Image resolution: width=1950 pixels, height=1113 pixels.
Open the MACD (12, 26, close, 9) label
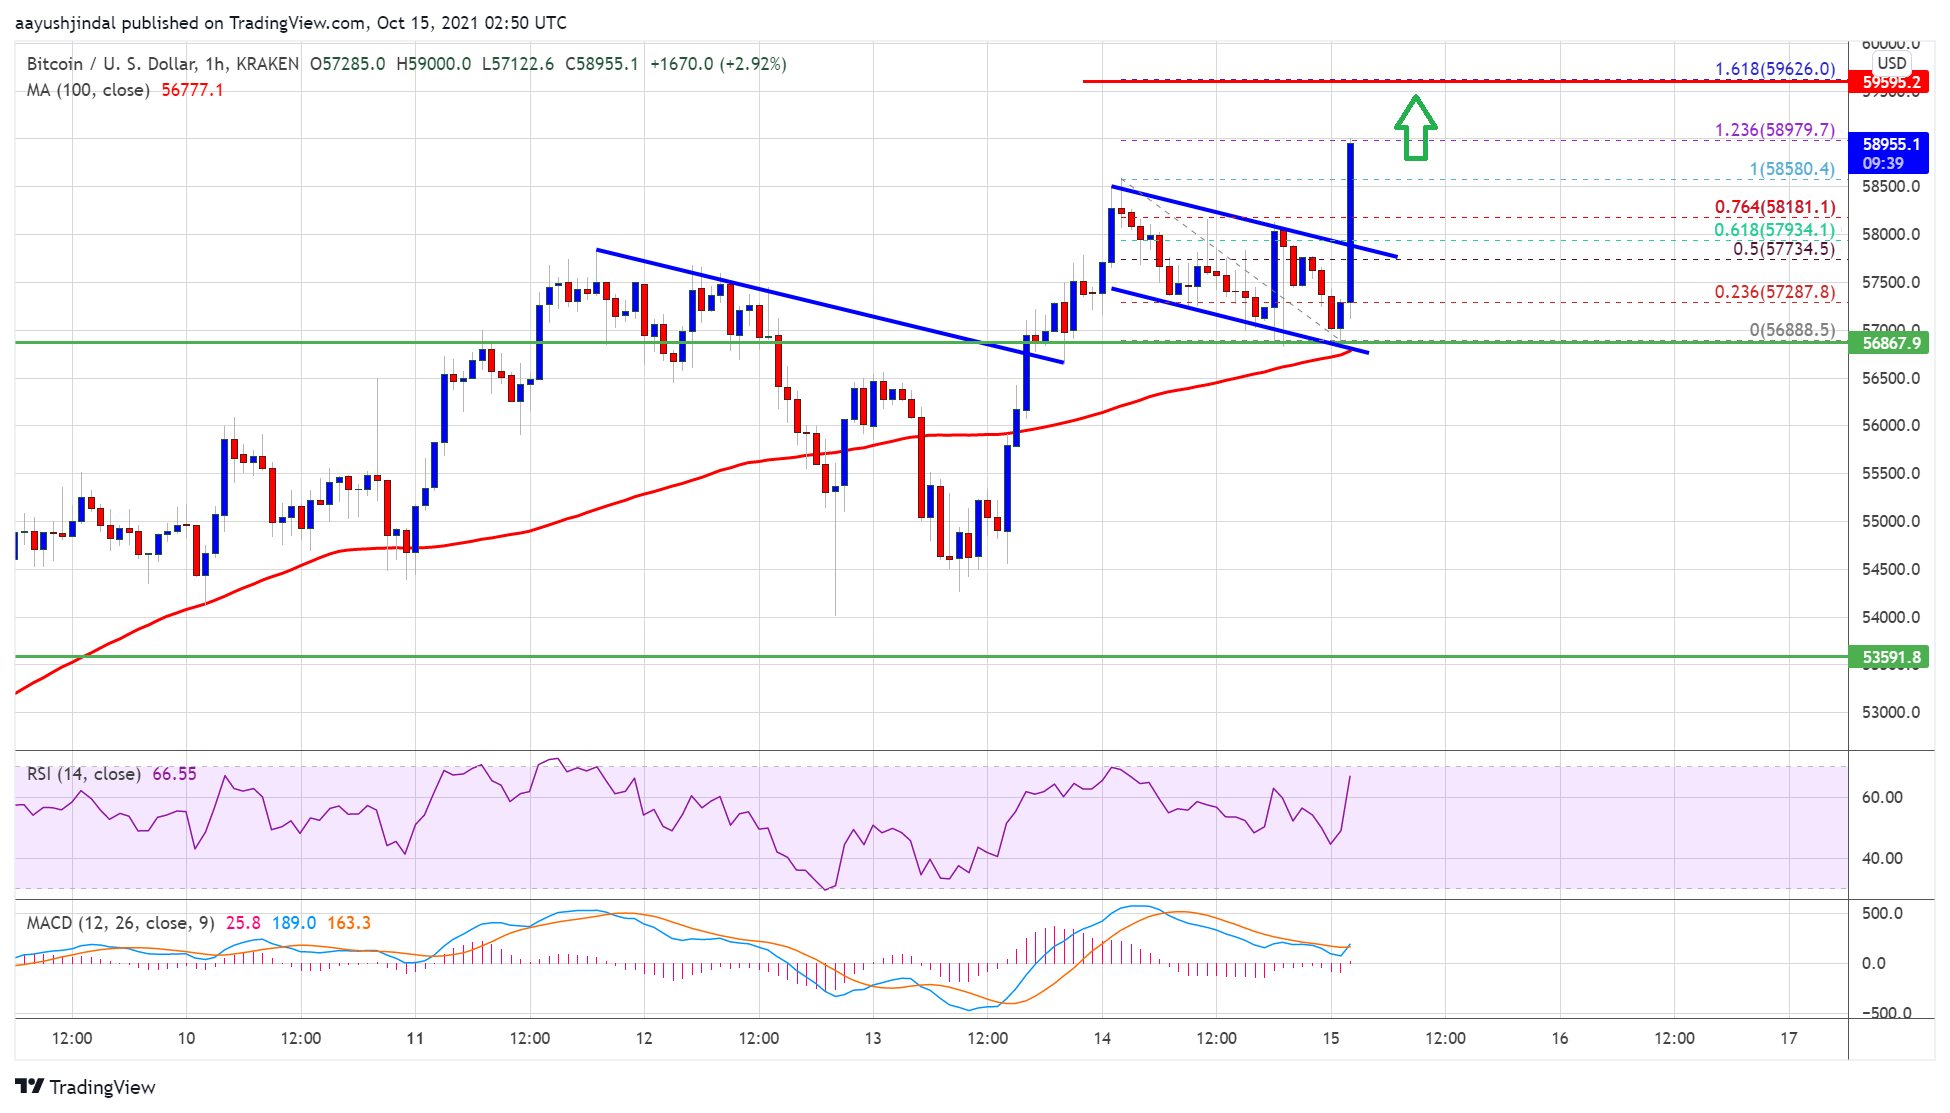pyautogui.click(x=120, y=923)
